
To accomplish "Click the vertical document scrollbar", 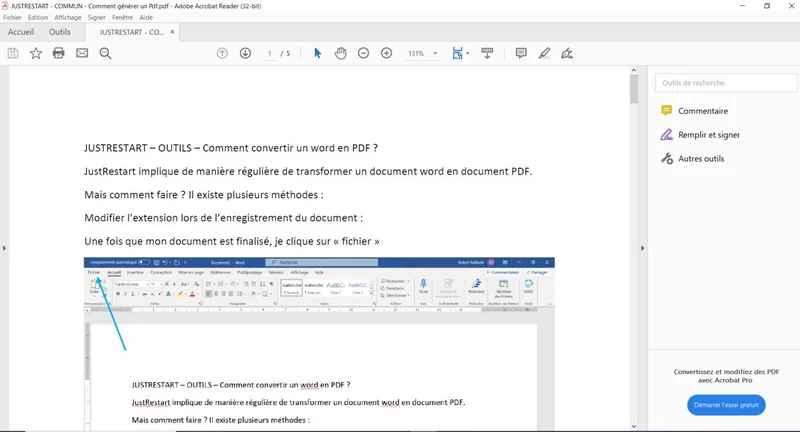I will pos(634,200).
